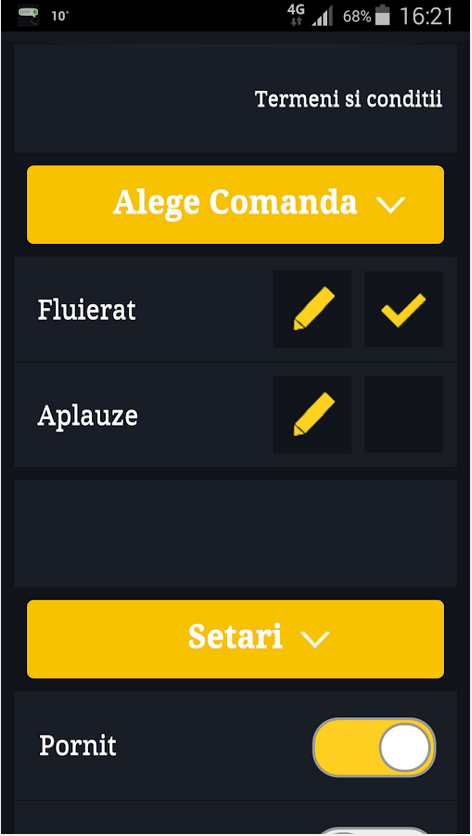Tap the clock showing 16:21
This screenshot has width=472, height=836.
coord(426,16)
